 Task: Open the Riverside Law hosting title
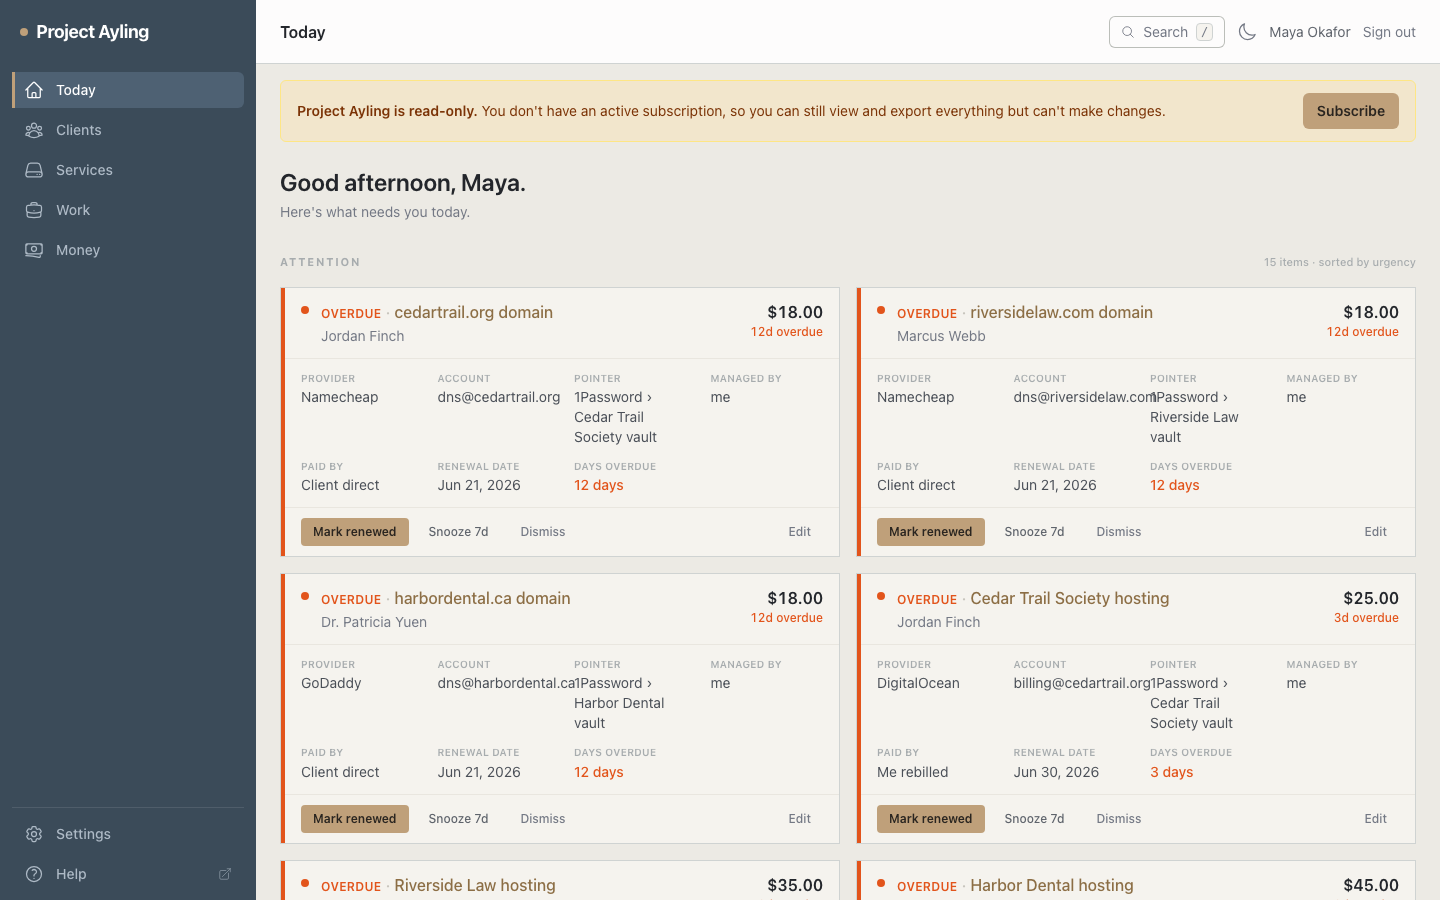[475, 885]
